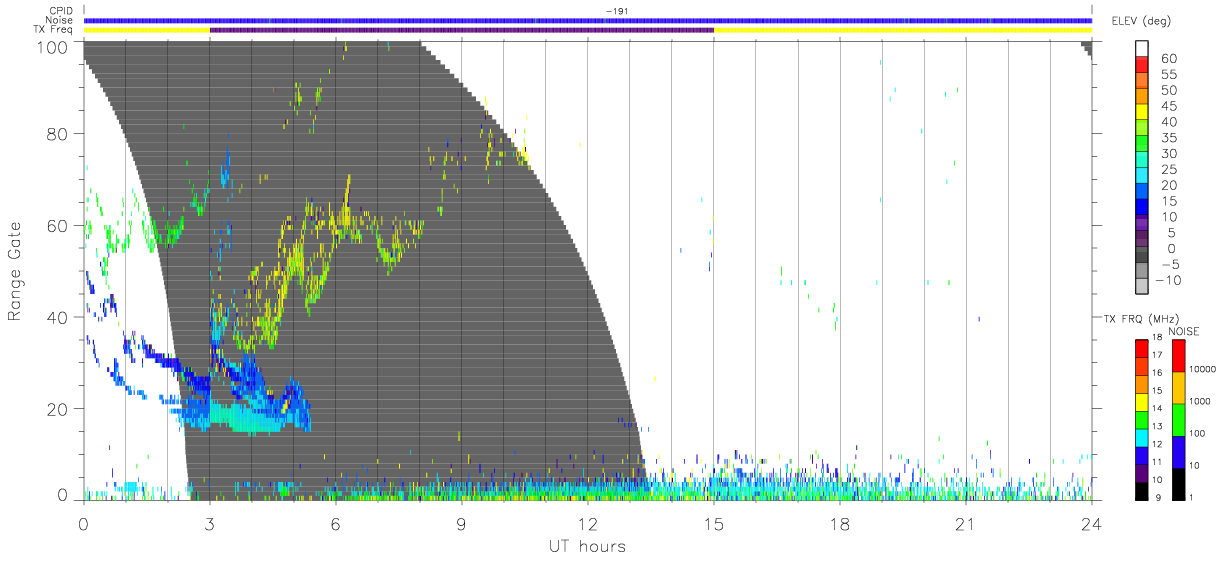The image size is (1228, 567).
Task: Click the green segment of NOISE color bar
Action: (1178, 420)
